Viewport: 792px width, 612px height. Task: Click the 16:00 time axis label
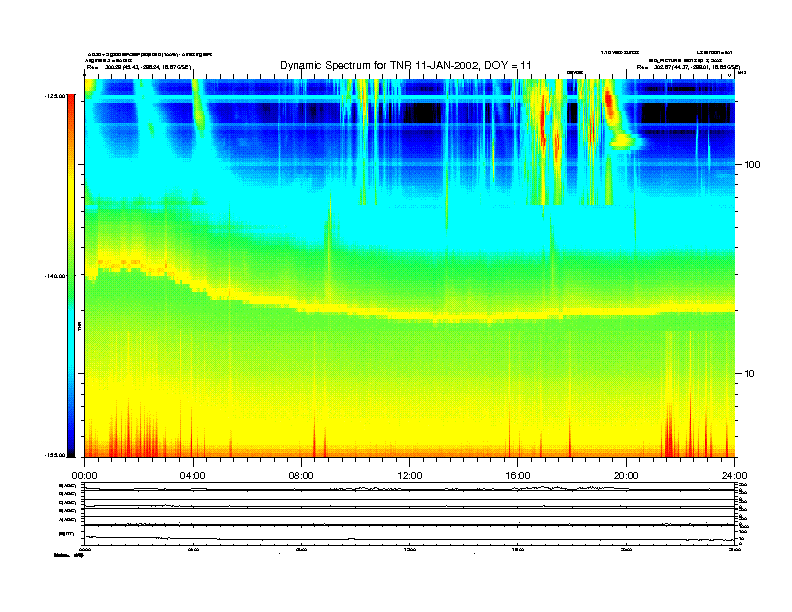pos(518,476)
